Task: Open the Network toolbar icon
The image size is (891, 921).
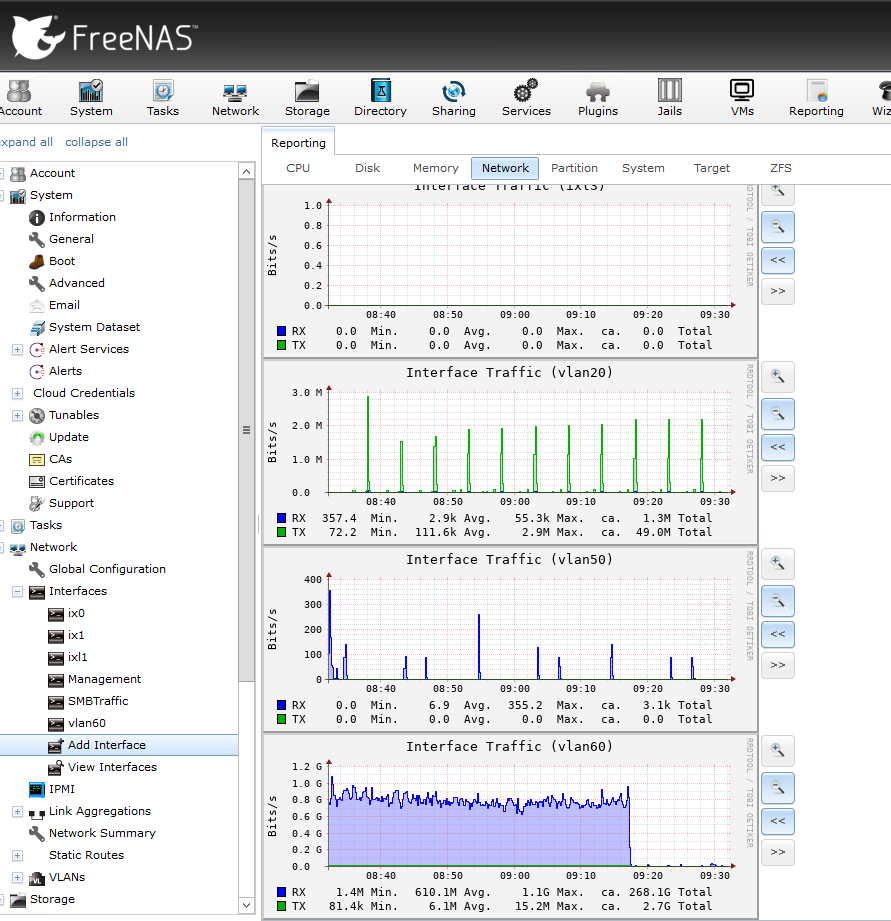Action: pos(235,98)
